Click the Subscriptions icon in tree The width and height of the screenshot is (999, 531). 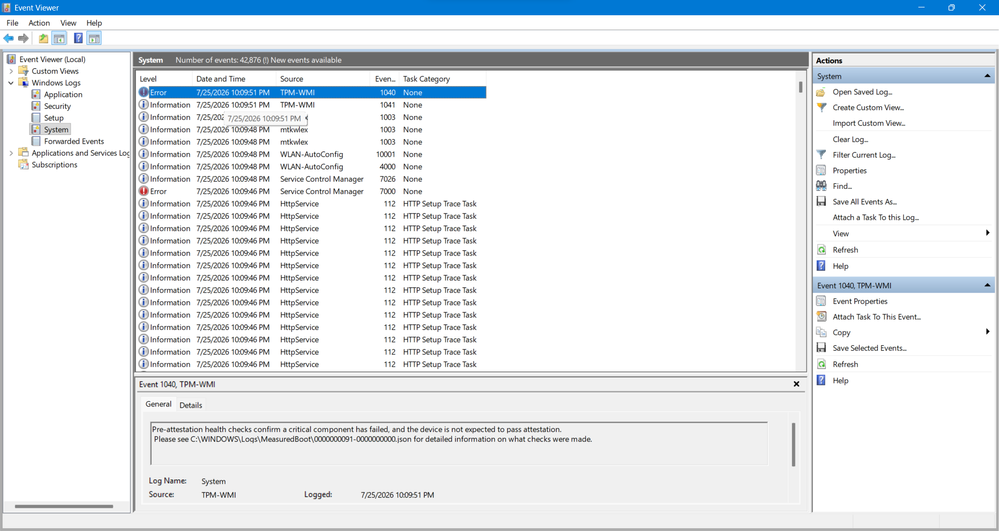tap(24, 164)
